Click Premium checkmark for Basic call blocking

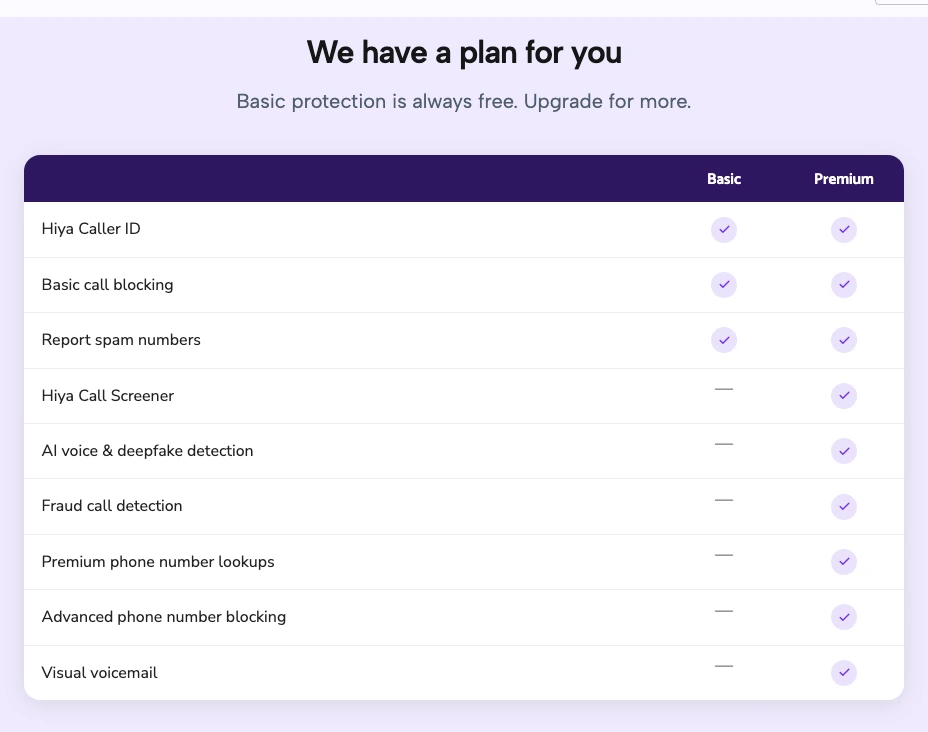click(x=844, y=285)
